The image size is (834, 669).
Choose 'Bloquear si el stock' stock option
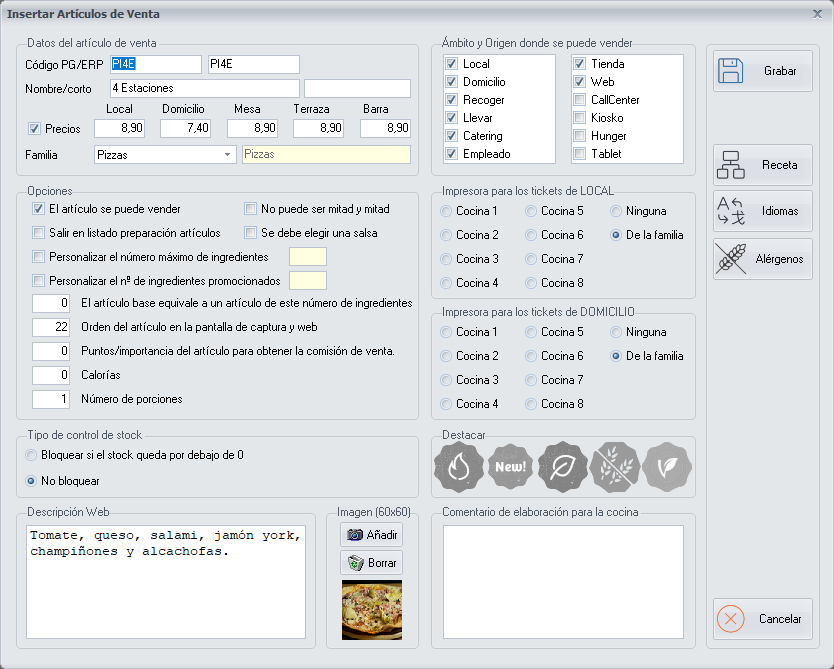[33, 455]
